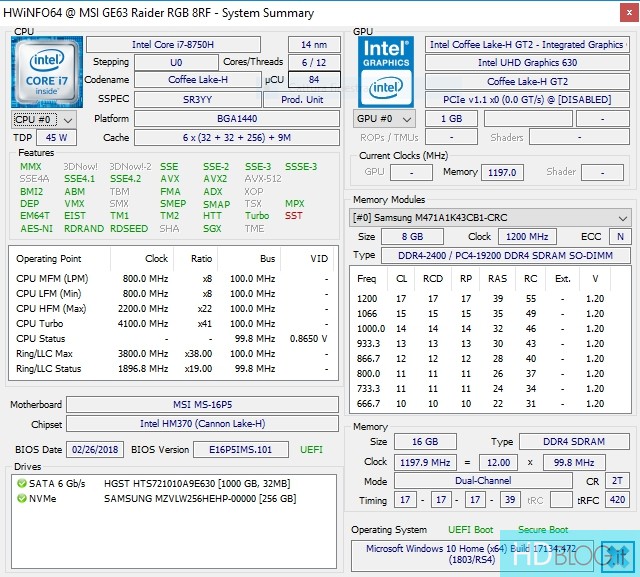Click the cache 6 x (32 + 32 + 256) + 9M field

[x=237, y=138]
